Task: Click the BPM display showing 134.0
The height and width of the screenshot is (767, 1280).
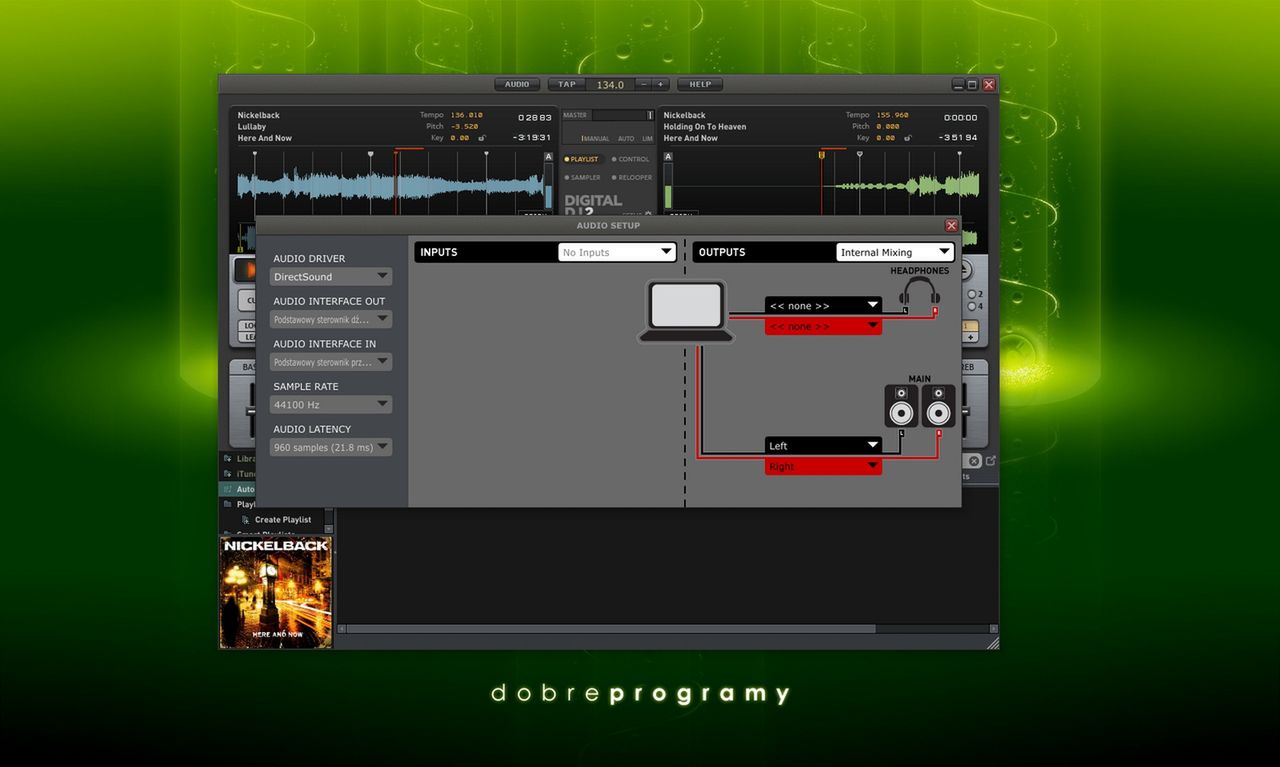Action: tap(610, 85)
